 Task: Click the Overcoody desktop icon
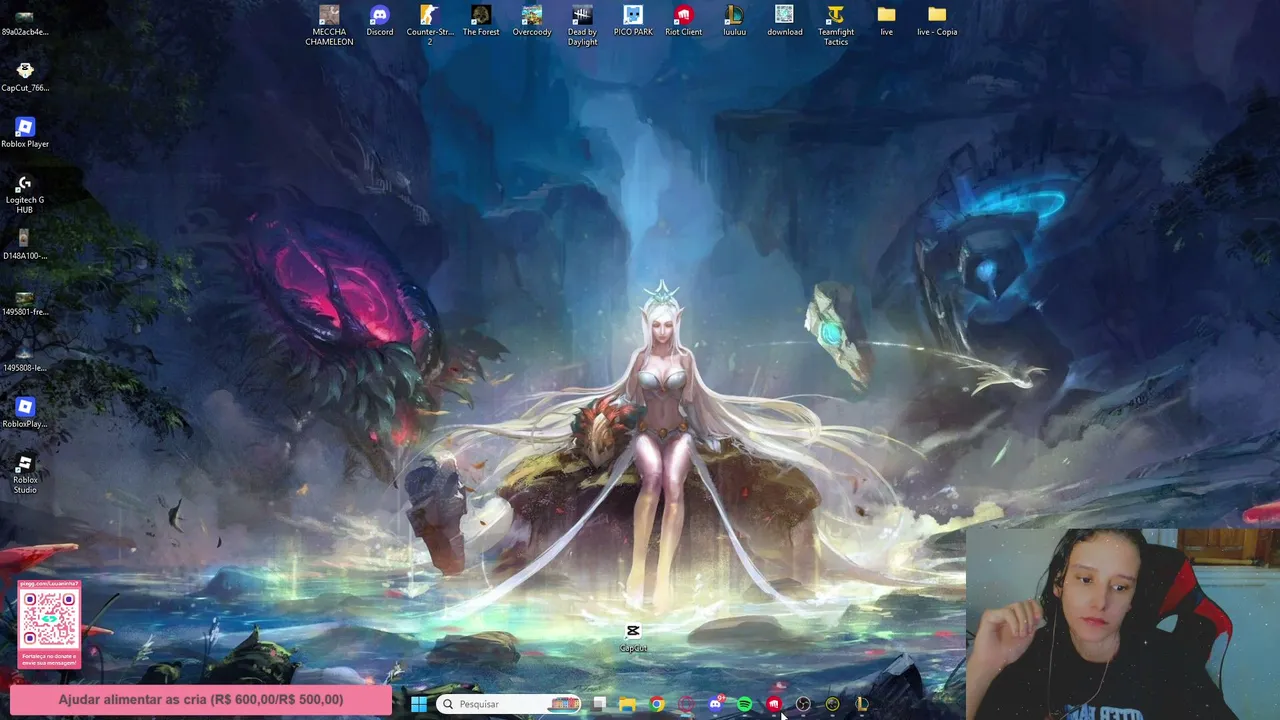tap(532, 20)
